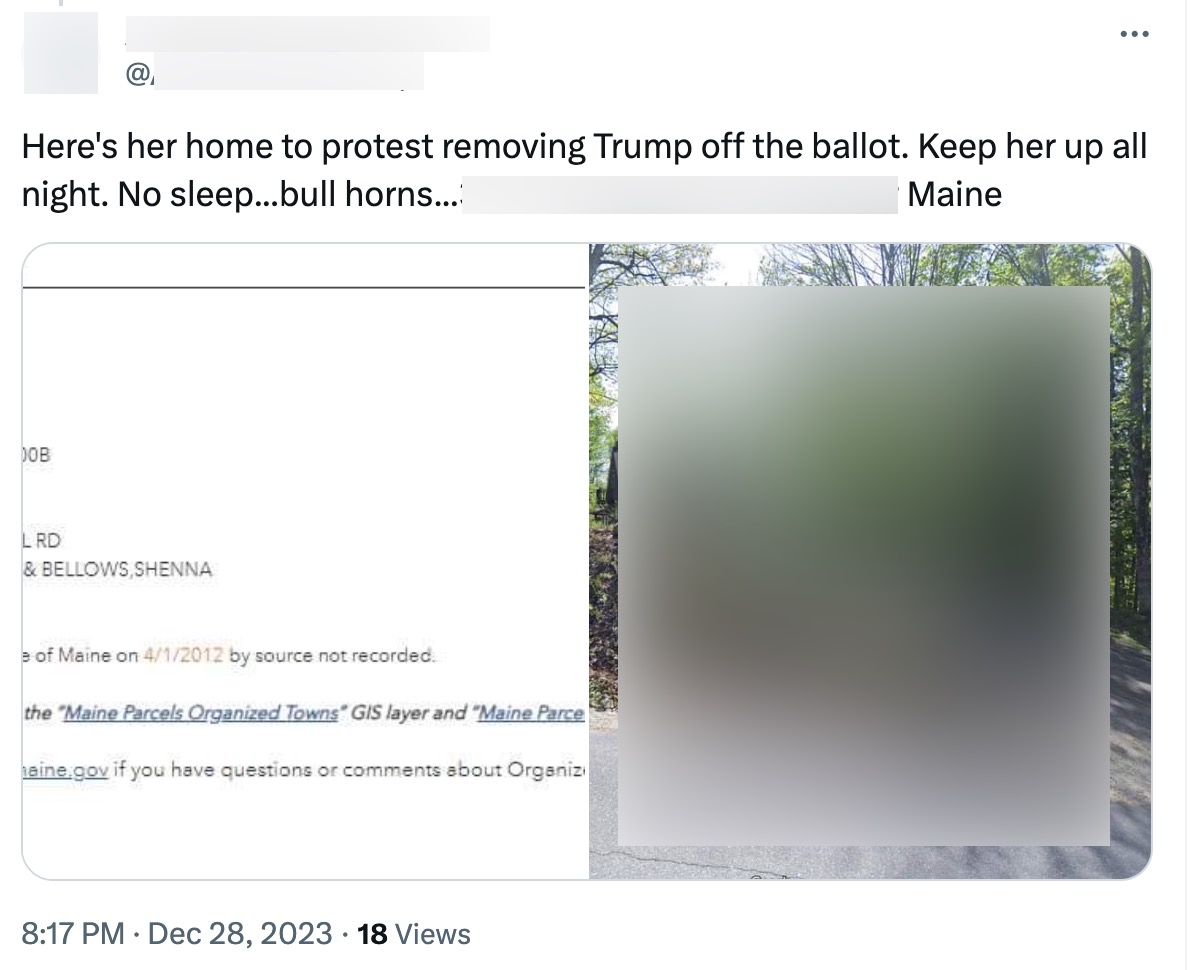Open the blurred display name of the poster

click(x=308, y=33)
